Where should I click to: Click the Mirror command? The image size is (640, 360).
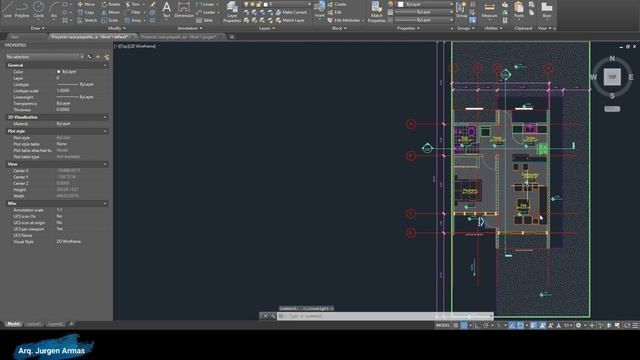click(111, 12)
